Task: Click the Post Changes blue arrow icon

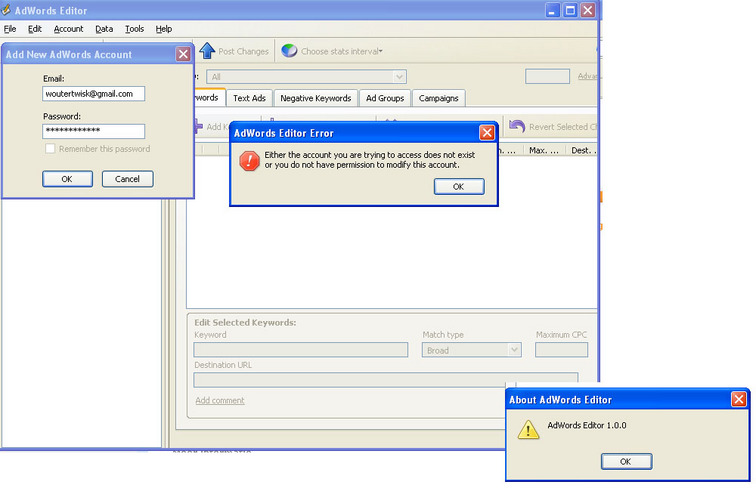Action: point(207,51)
